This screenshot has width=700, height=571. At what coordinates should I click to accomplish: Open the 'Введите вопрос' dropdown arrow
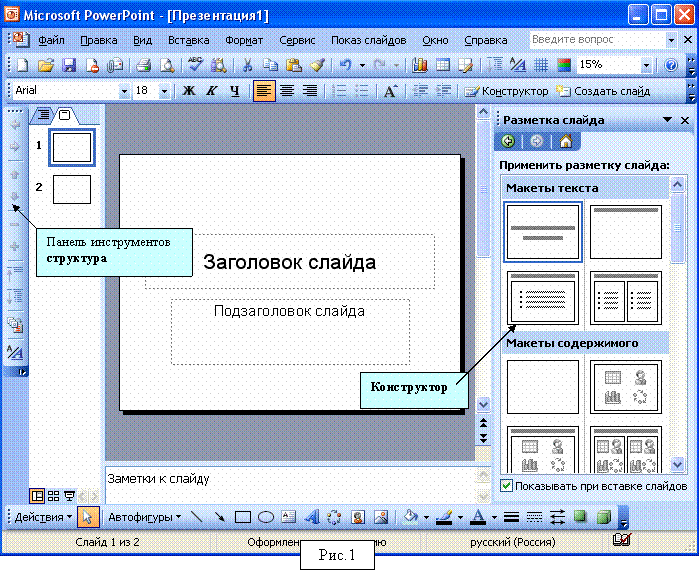pyautogui.click(x=671, y=40)
